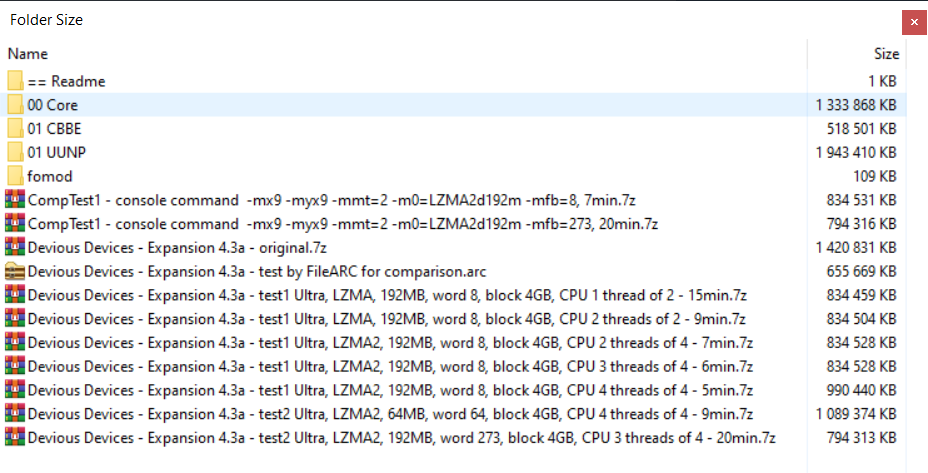The width and height of the screenshot is (928, 473).
Task: Click archive icon of original.7z file
Action: tap(15, 247)
